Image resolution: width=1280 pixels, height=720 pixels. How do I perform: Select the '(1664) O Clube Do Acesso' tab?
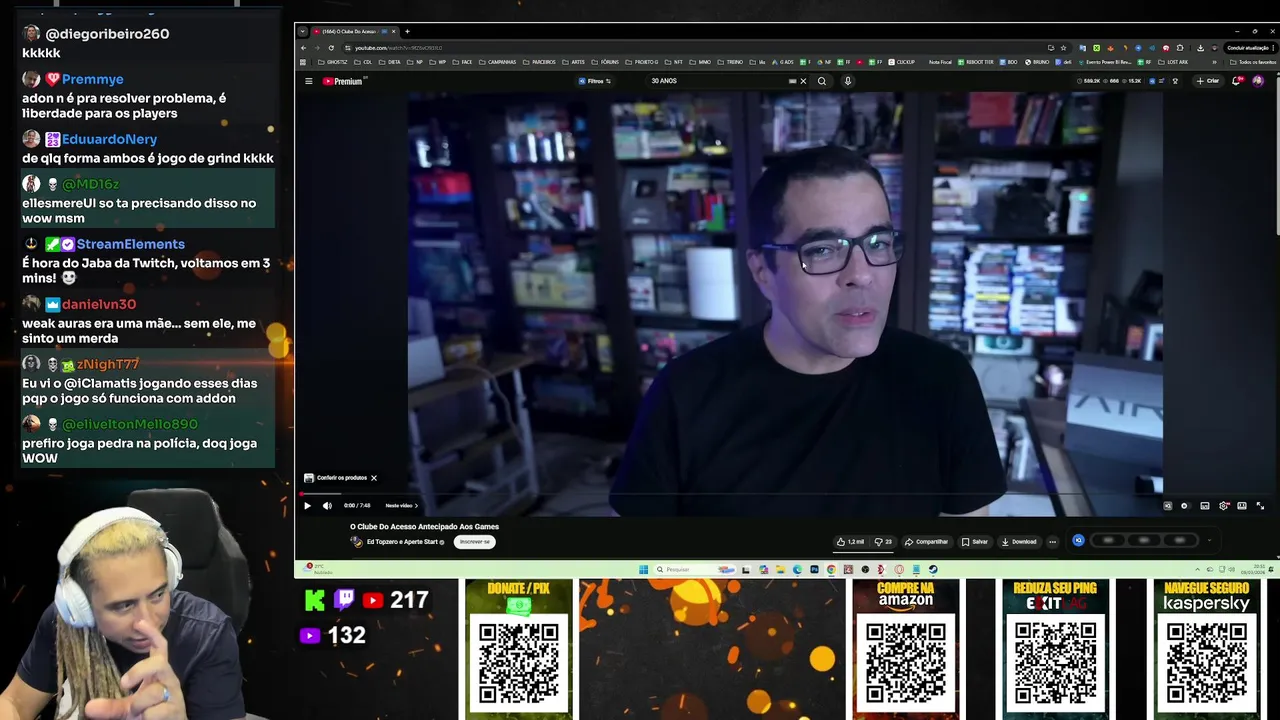(x=355, y=31)
